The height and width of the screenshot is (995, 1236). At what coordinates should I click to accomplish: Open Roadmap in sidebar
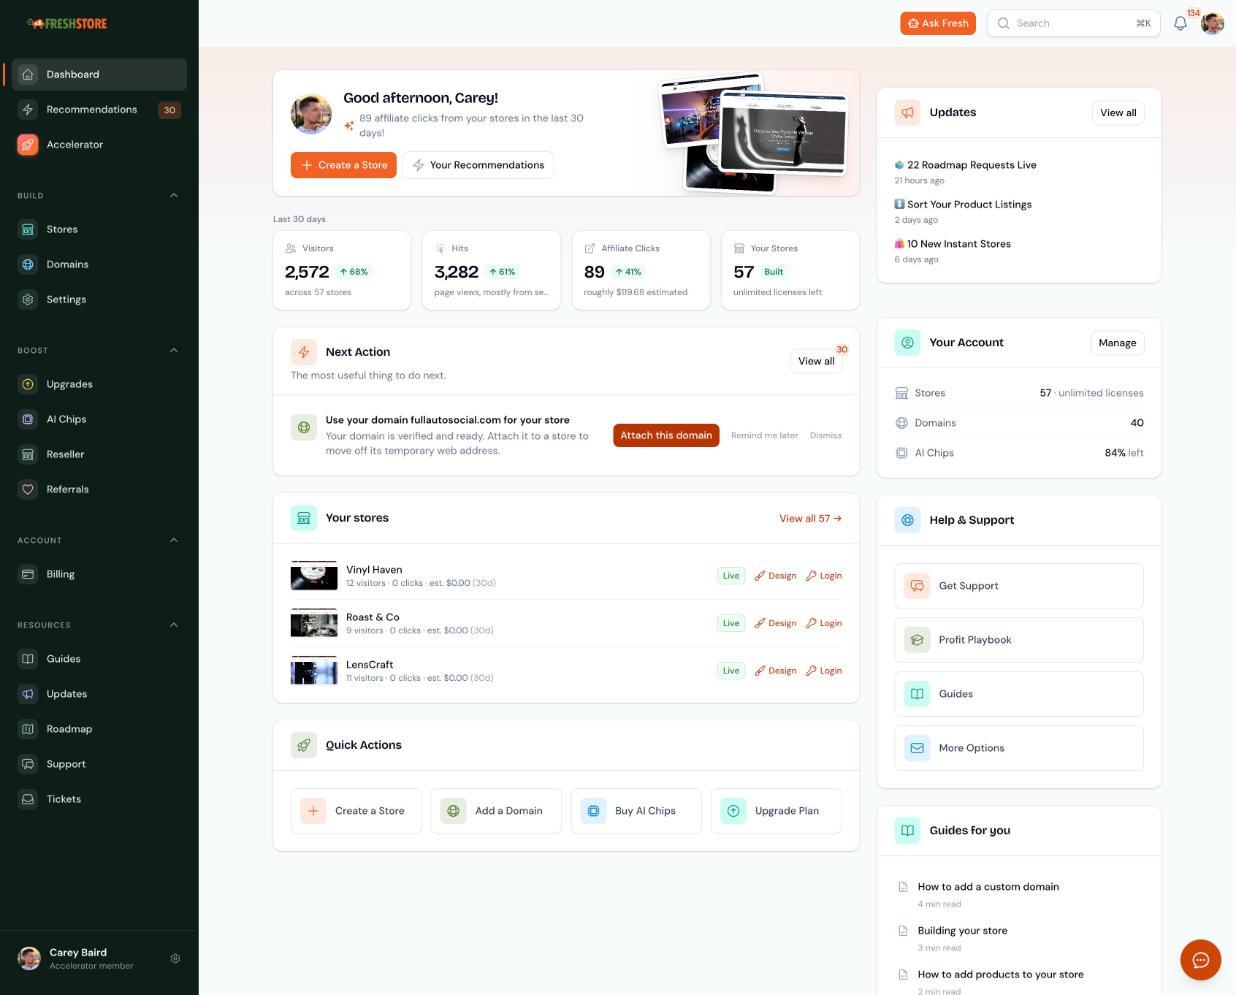99,729
